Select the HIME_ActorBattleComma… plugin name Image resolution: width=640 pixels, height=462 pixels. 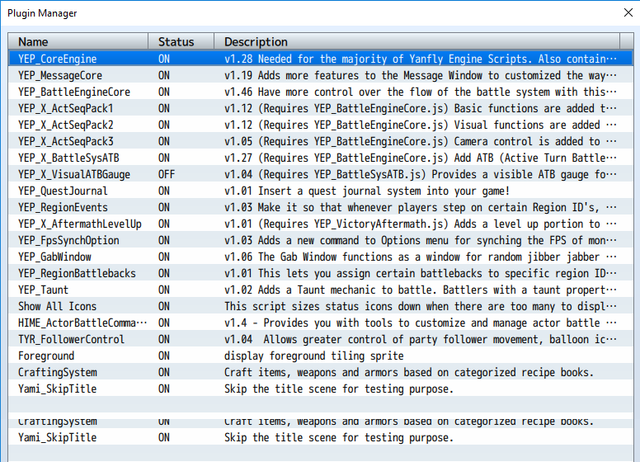(82, 323)
